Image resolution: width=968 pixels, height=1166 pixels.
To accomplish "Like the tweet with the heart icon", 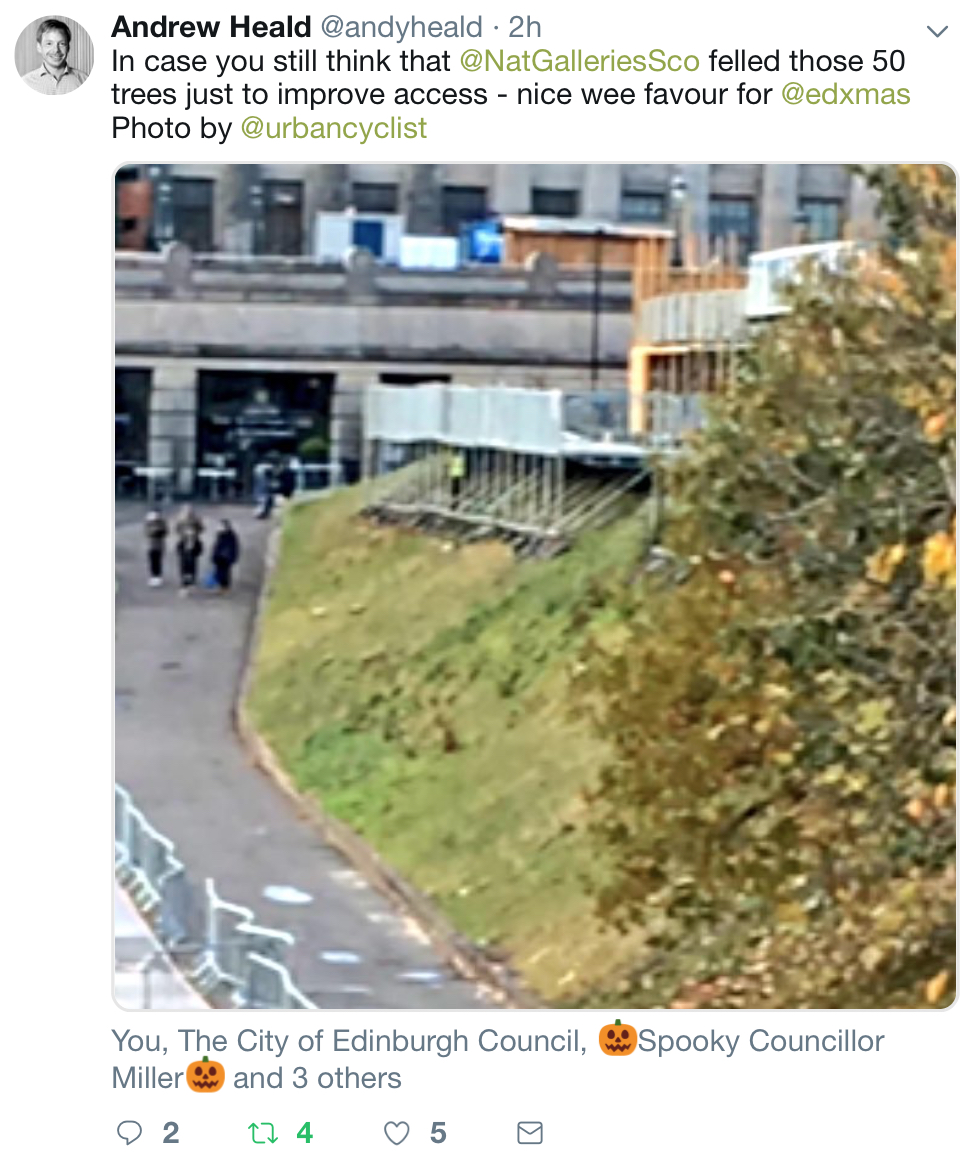I will click(396, 1133).
